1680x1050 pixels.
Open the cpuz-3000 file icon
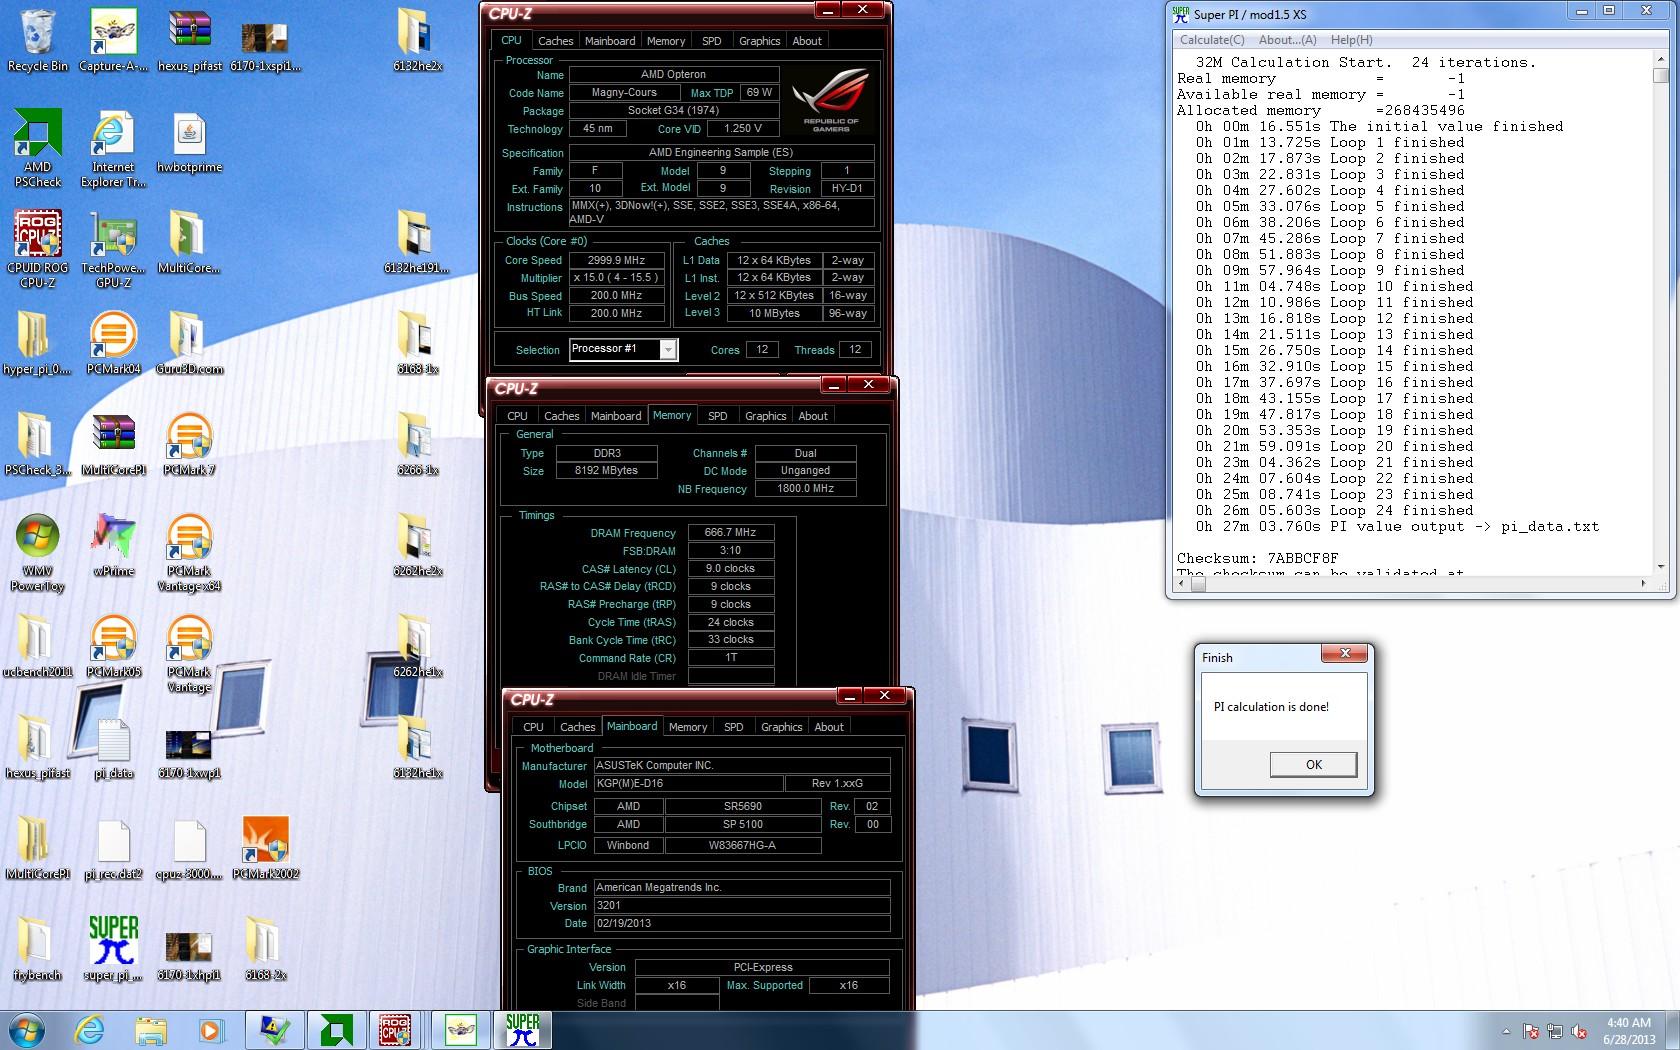coord(189,848)
